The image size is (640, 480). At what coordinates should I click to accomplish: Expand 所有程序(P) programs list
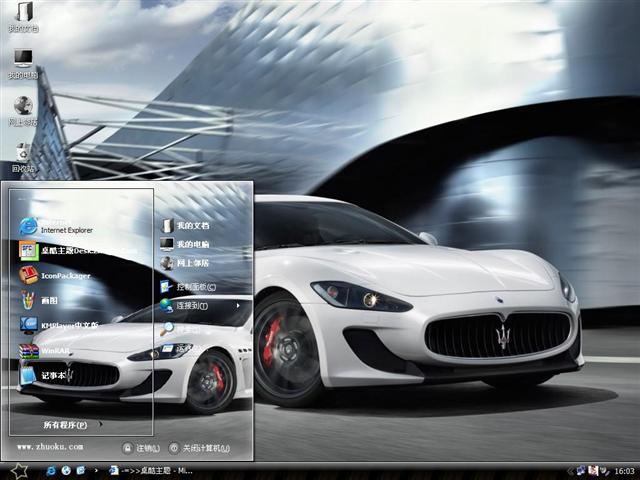tap(72, 424)
